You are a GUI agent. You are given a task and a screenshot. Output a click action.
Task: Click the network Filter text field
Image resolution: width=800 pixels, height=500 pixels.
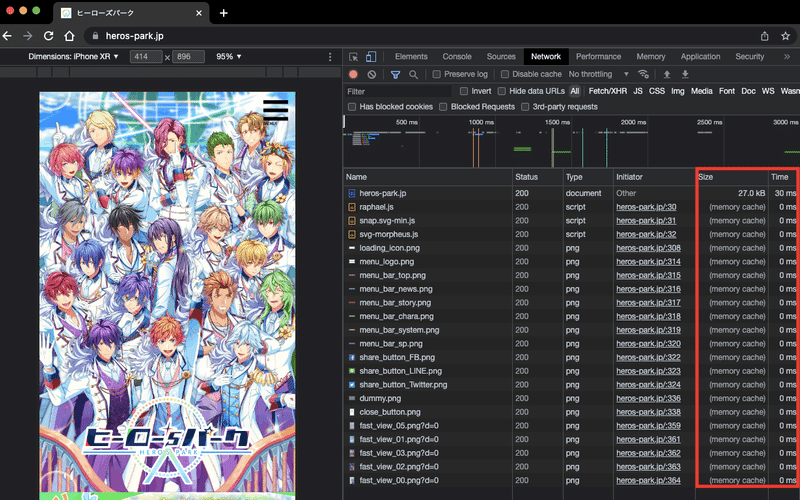click(x=398, y=91)
